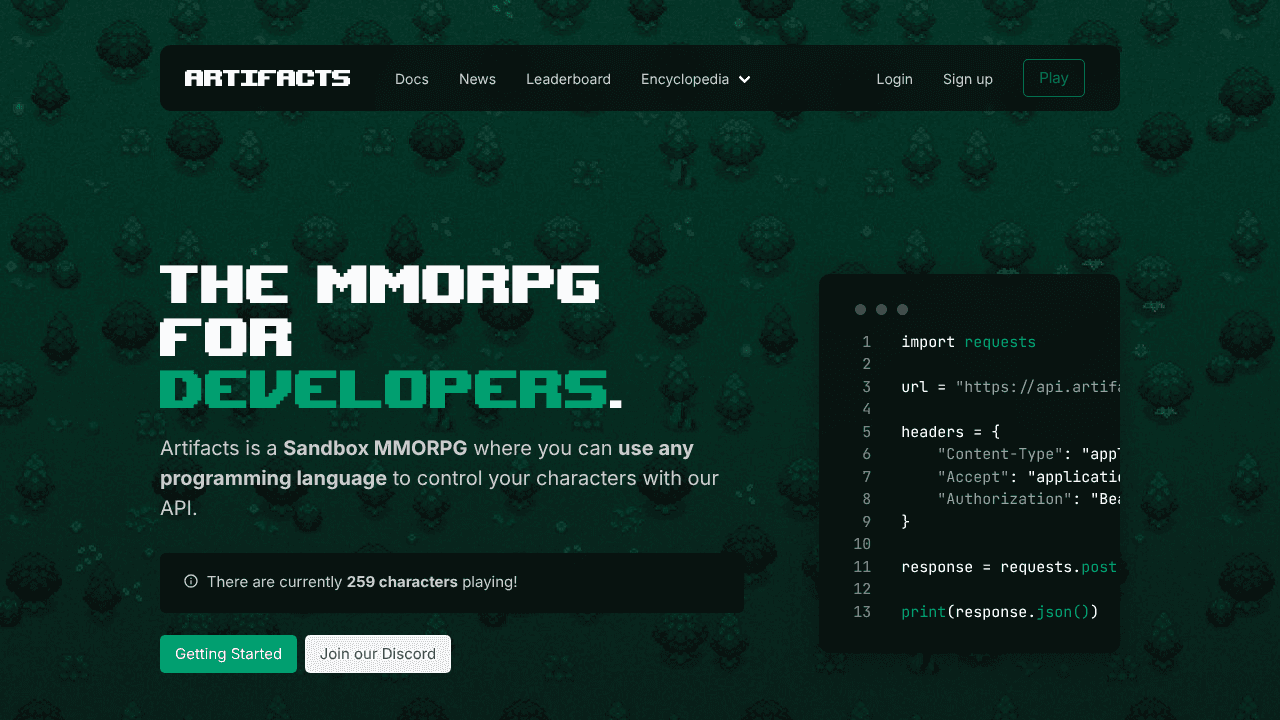Click the 'headers = {' code line
This screenshot has width=1280, height=720.
pyautogui.click(x=950, y=432)
